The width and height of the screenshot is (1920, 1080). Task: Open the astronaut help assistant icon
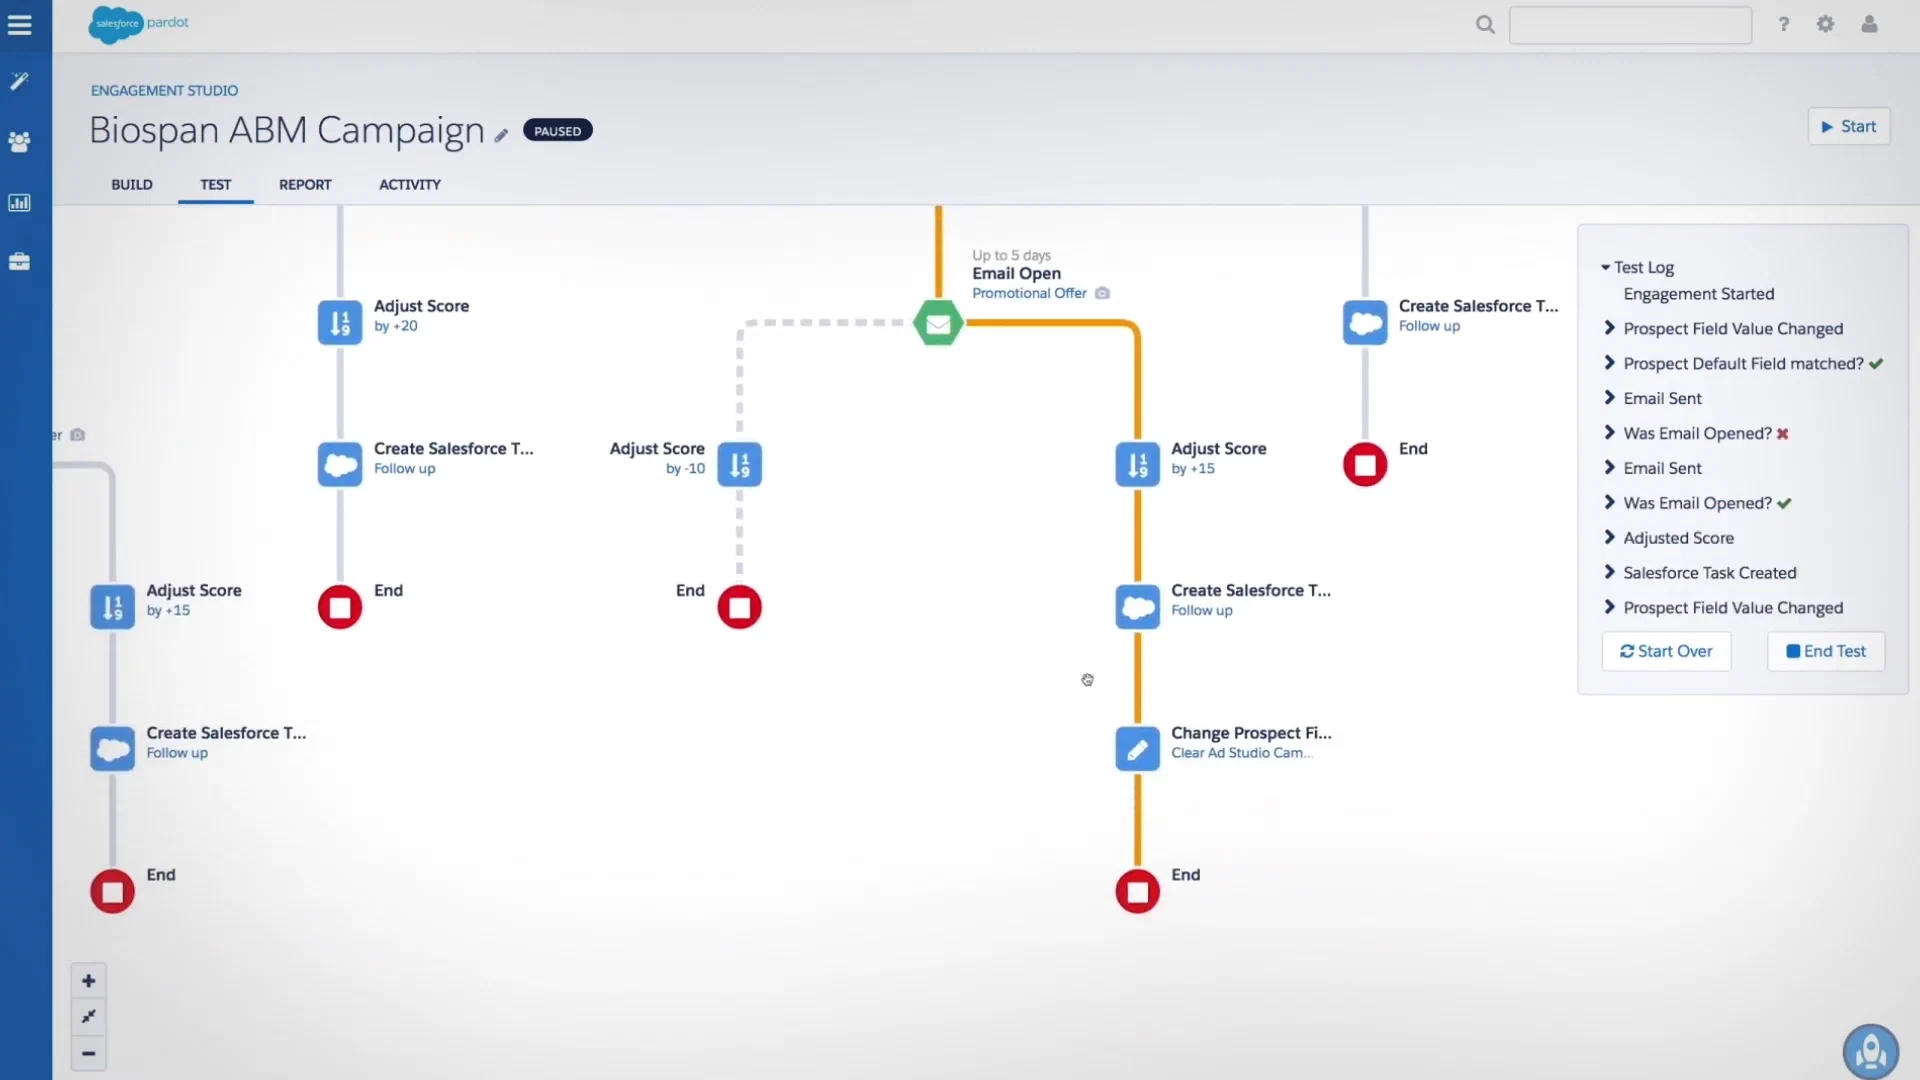(1871, 1051)
